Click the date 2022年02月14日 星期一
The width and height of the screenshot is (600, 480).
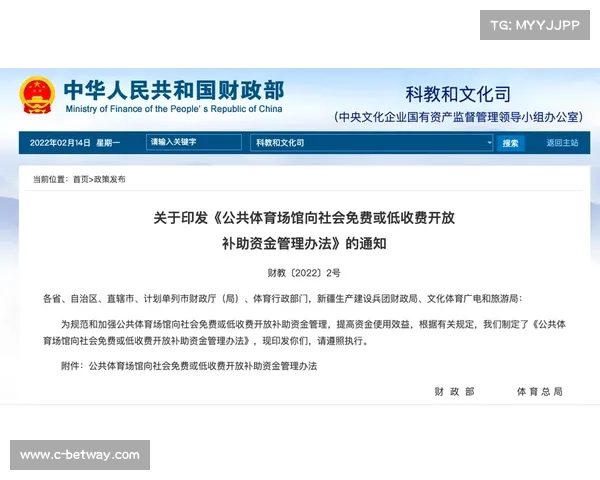[75, 143]
